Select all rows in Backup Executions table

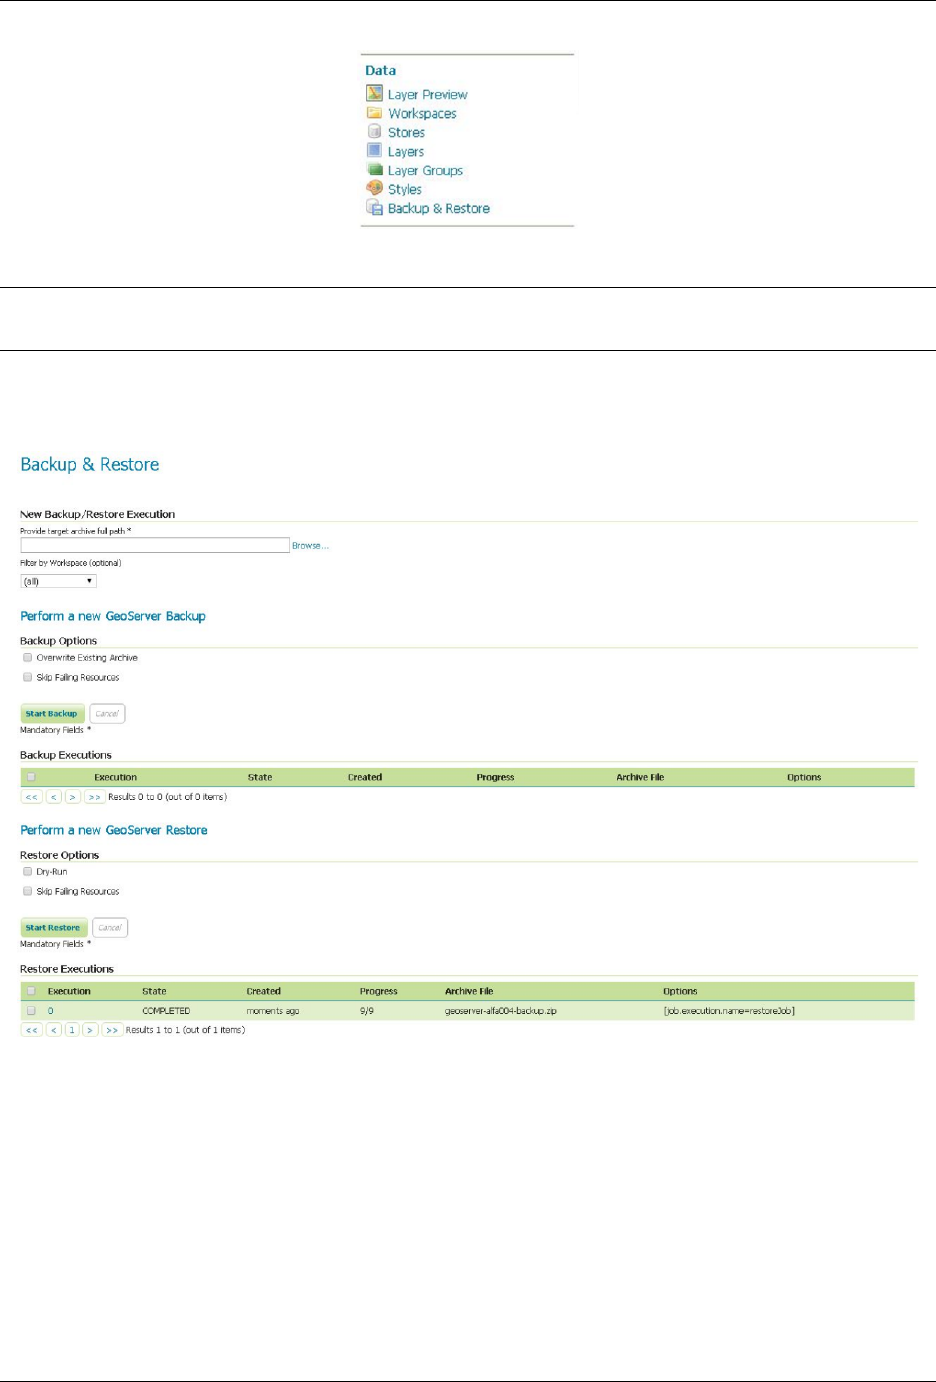pyautogui.click(x=31, y=777)
